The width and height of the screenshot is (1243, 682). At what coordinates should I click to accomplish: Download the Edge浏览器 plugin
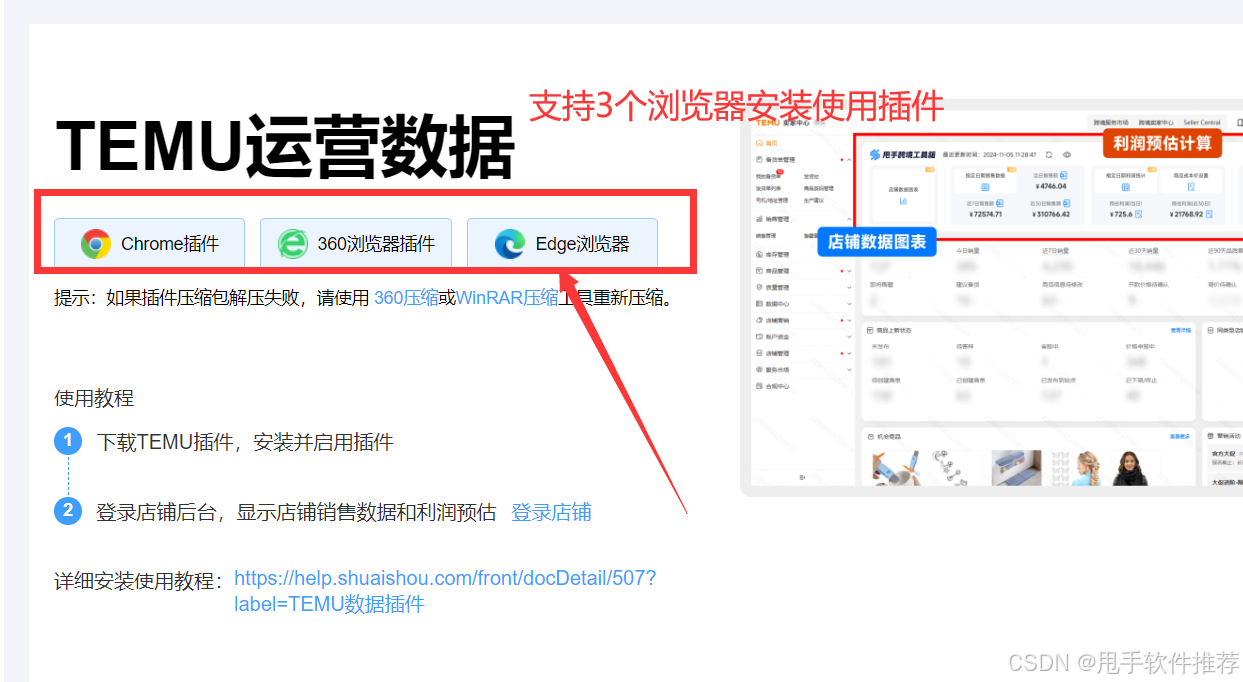562,243
